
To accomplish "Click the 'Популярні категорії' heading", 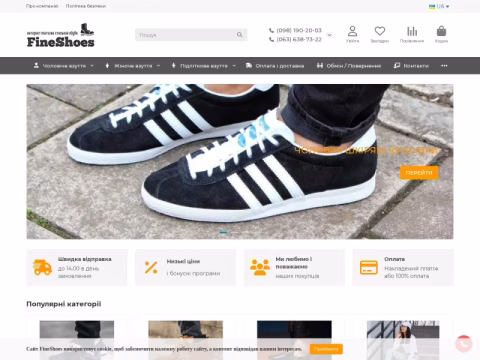I will click(64, 304).
